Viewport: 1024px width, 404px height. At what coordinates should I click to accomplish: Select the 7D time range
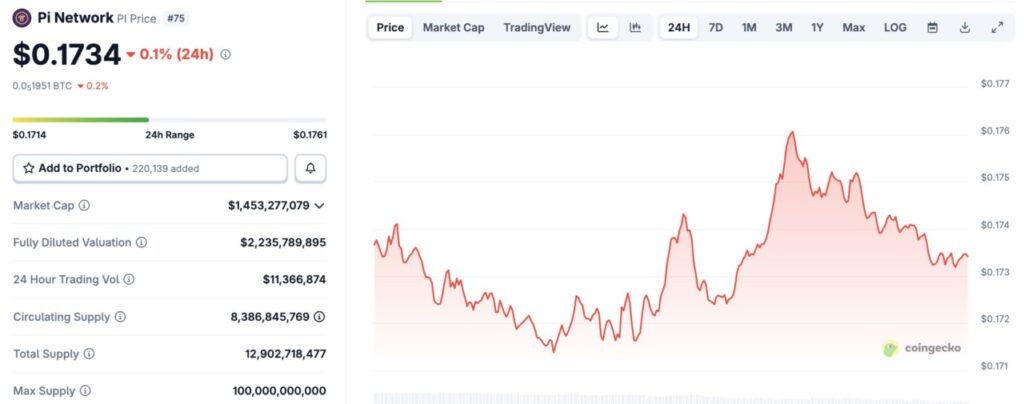716,27
